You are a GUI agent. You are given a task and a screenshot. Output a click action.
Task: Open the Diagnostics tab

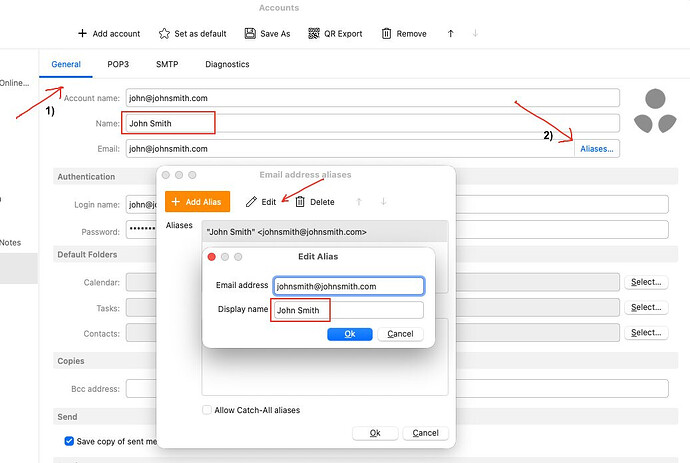pos(227,65)
